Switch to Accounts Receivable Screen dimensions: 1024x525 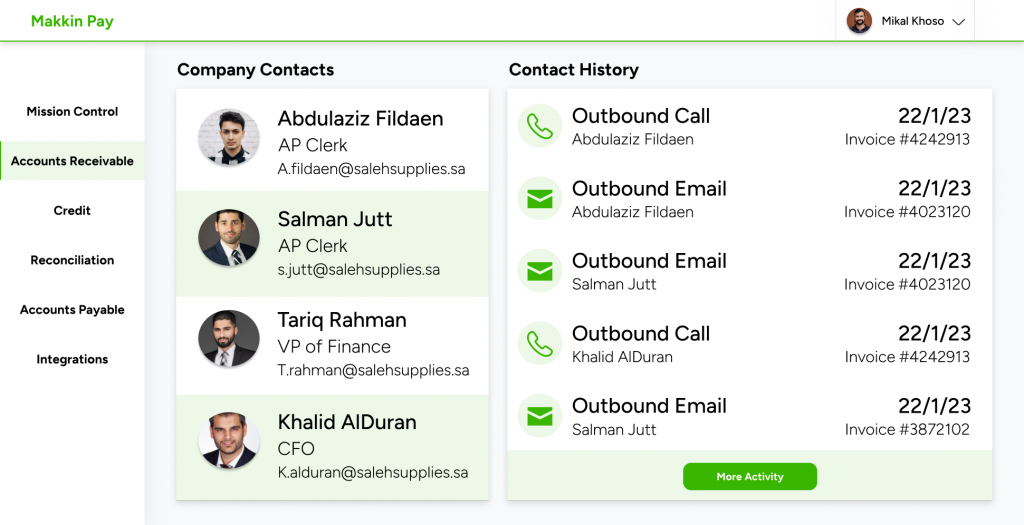point(72,161)
